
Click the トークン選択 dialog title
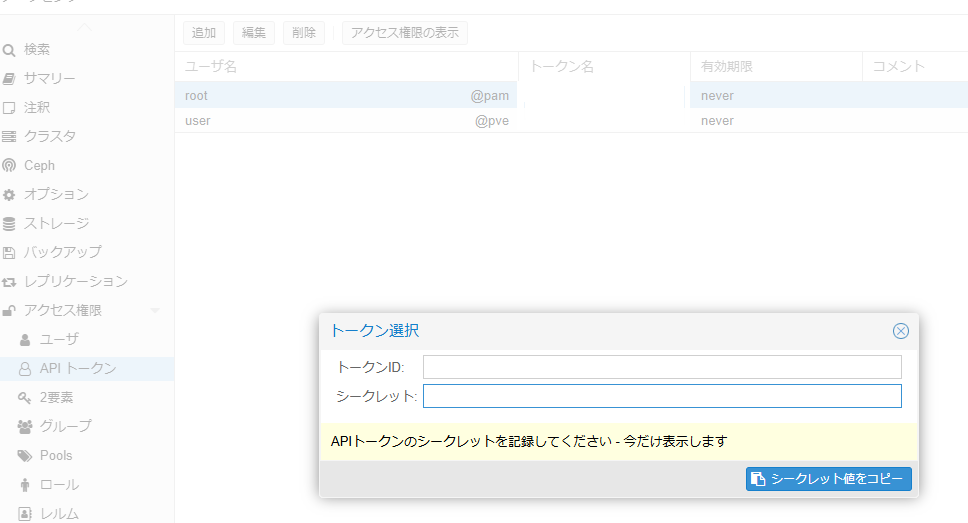375,330
